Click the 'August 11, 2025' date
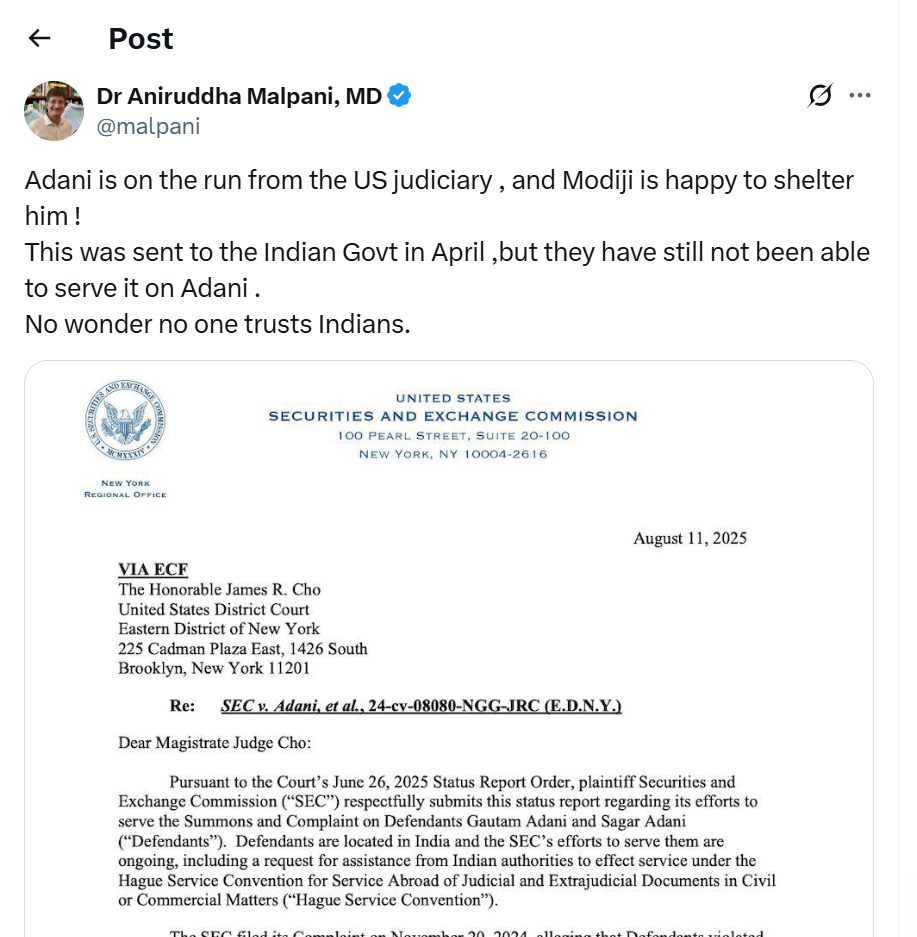Viewport: 917px width, 937px height. 689,538
